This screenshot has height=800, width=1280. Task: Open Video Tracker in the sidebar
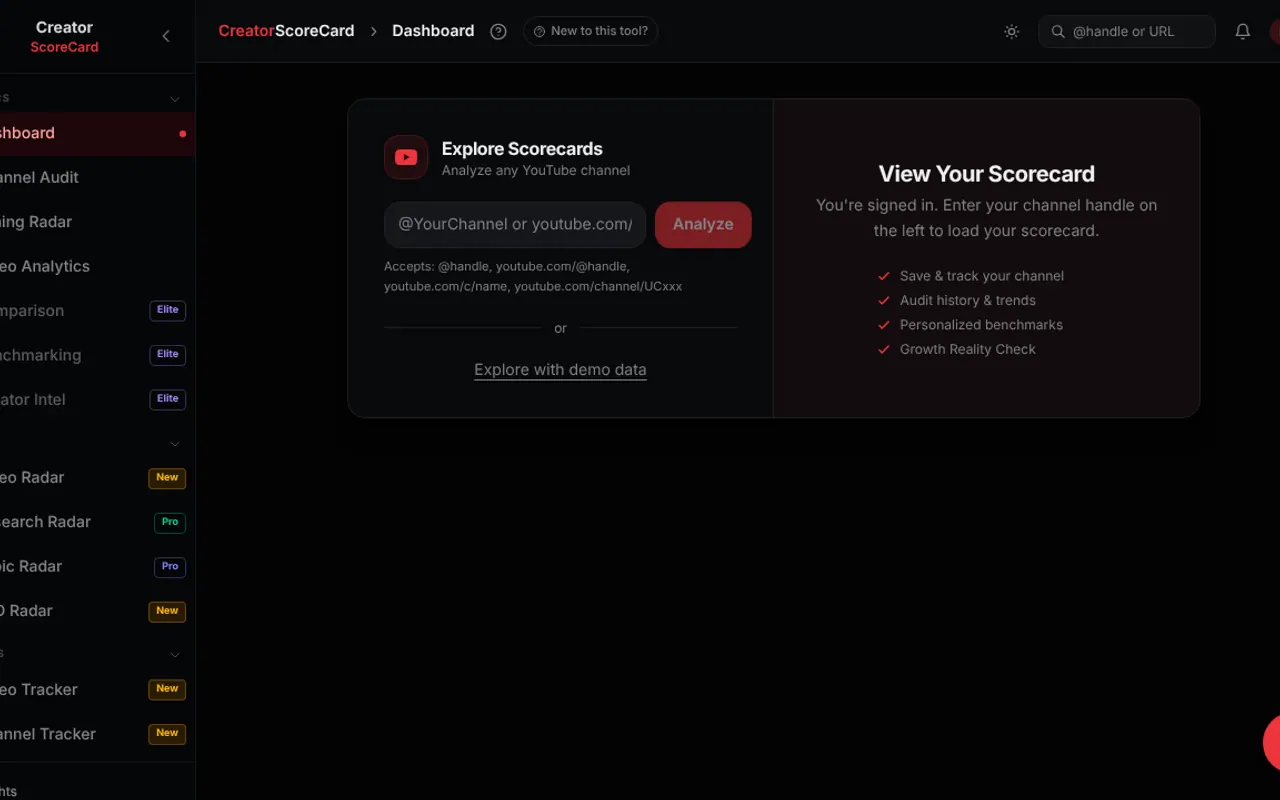tap(93, 689)
